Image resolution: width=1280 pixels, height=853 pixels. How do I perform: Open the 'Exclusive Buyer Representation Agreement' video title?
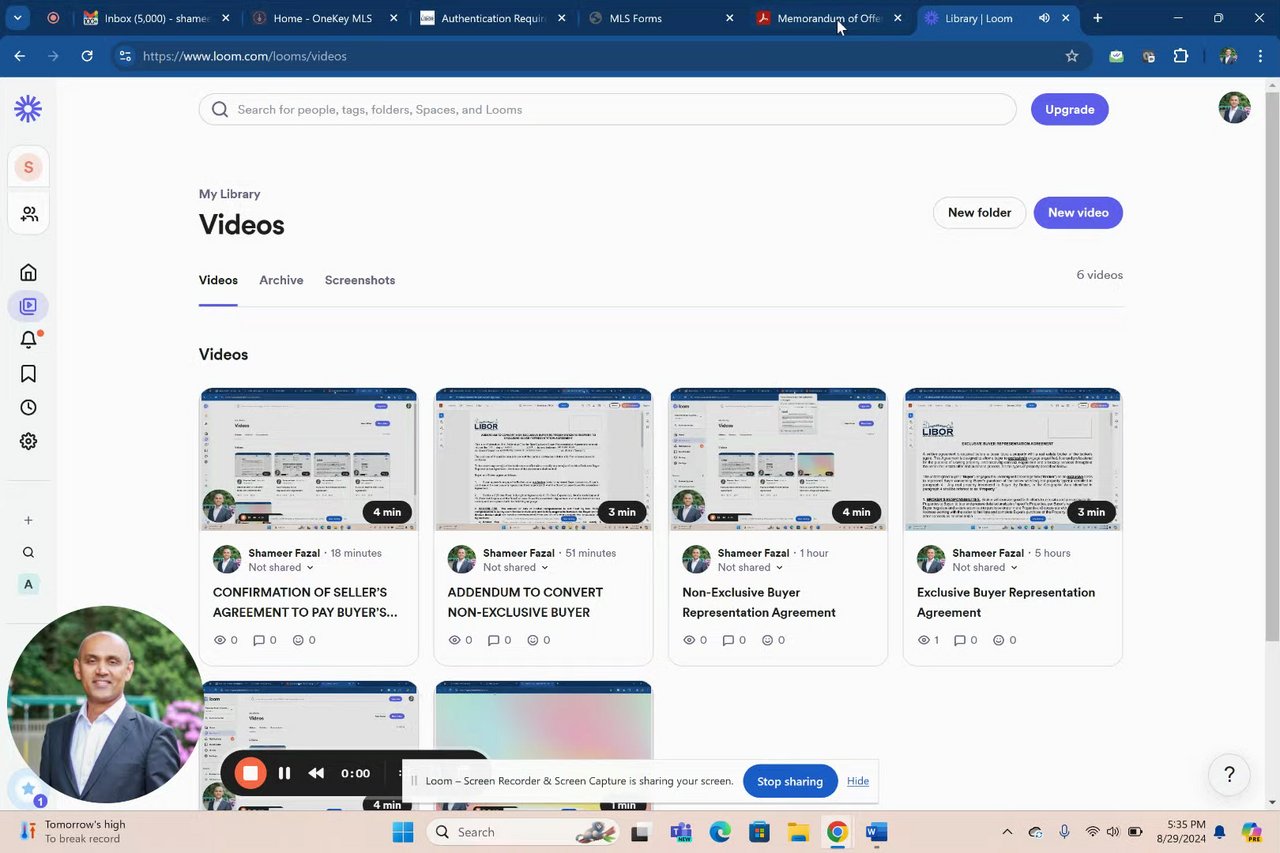pyautogui.click(x=1006, y=602)
